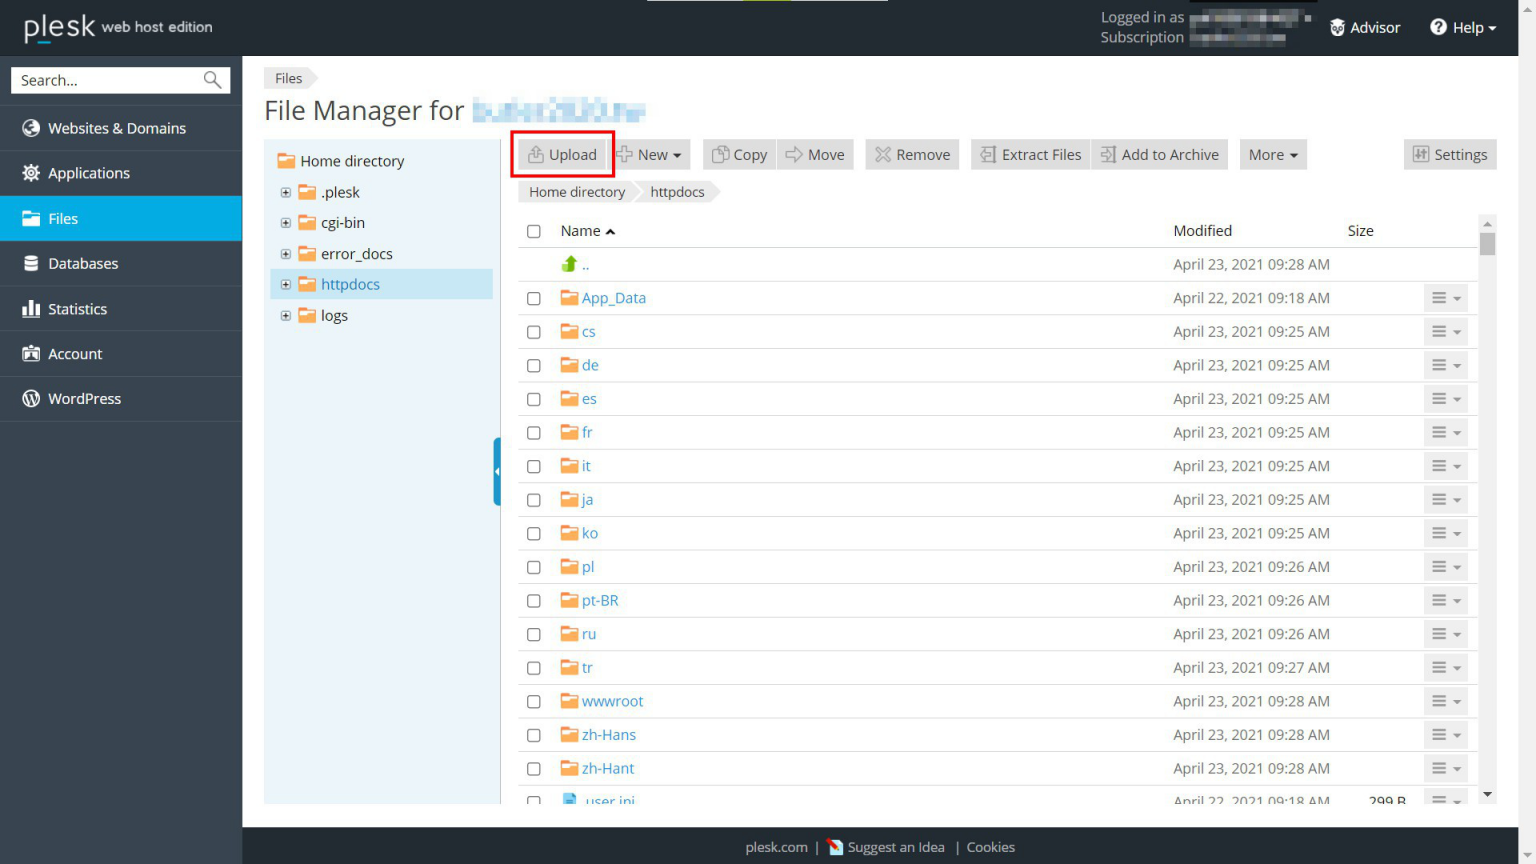Select all files via header checkbox
The image size is (1536, 864).
(533, 230)
